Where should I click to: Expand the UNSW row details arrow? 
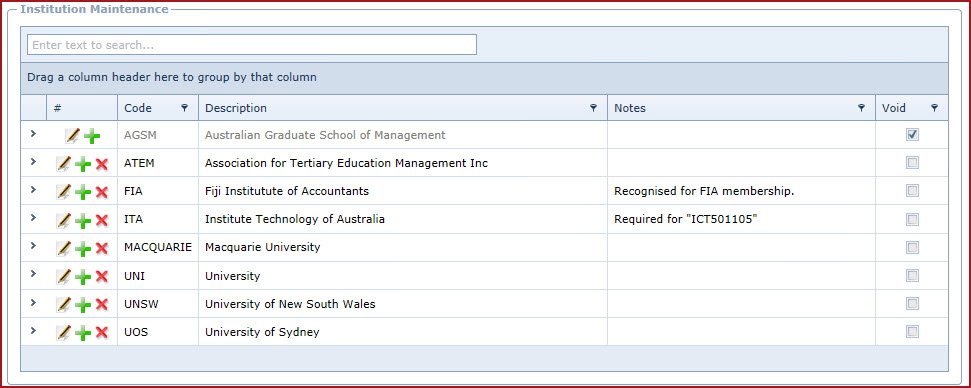[x=33, y=303]
